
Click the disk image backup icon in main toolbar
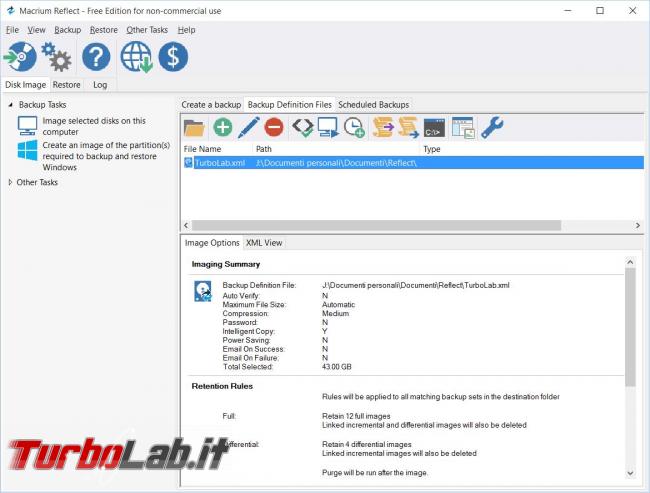(x=20, y=56)
